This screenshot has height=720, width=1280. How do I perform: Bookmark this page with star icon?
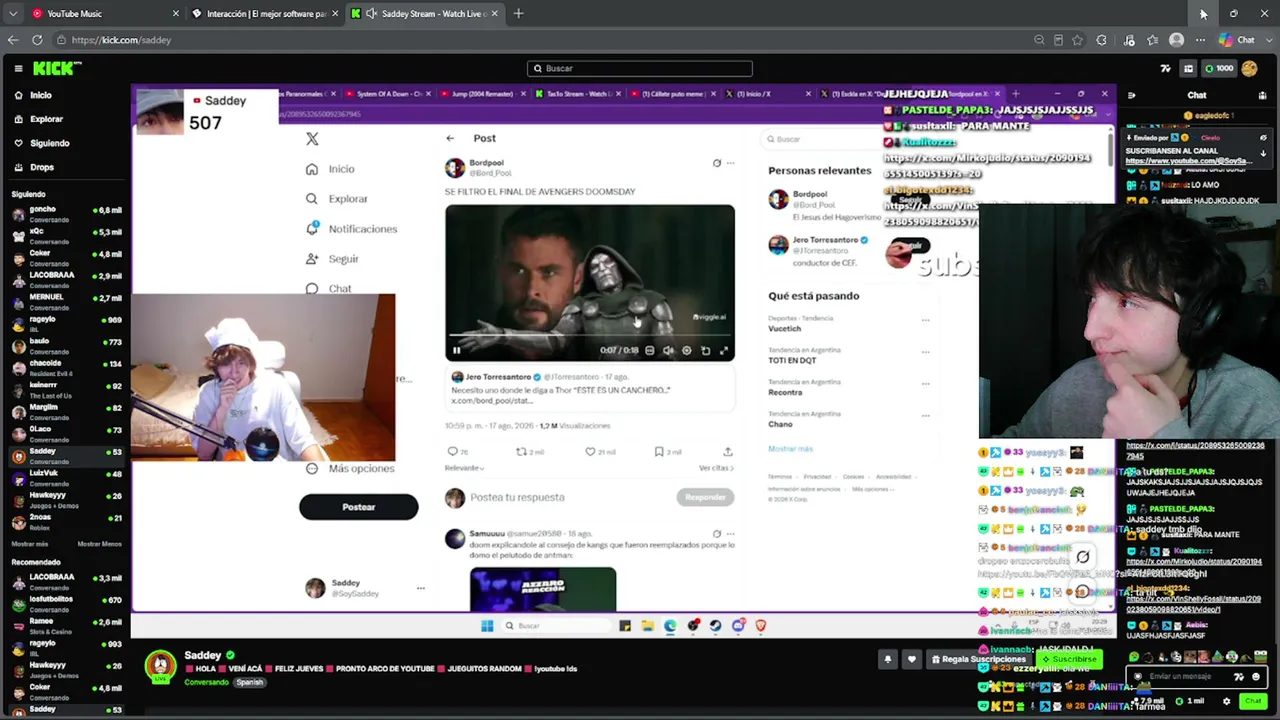pyautogui.click(x=1077, y=40)
